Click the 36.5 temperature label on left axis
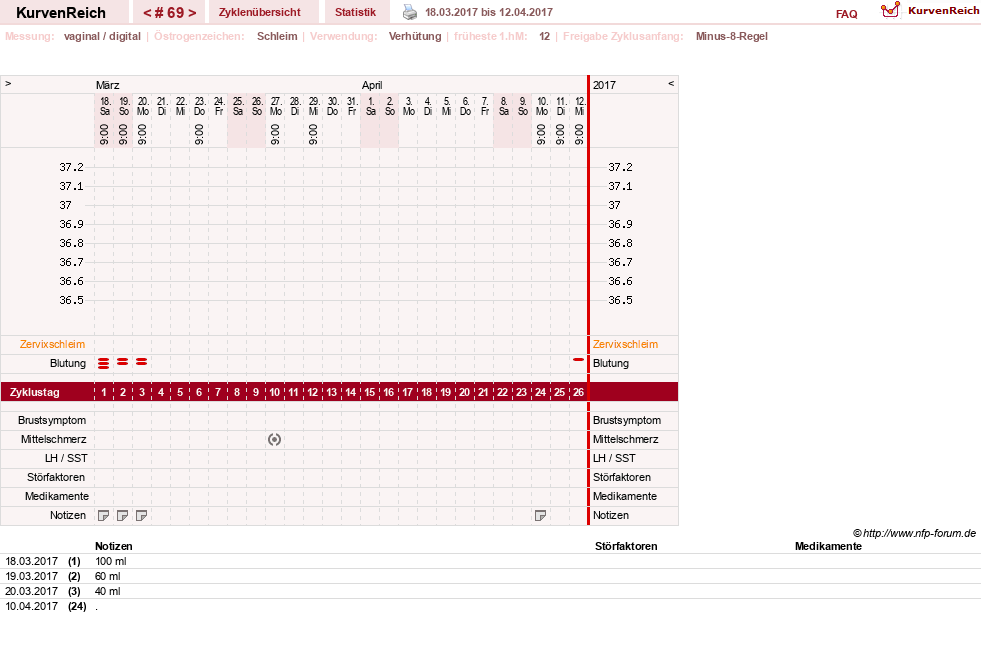This screenshot has height=645, width=981. click(71, 300)
